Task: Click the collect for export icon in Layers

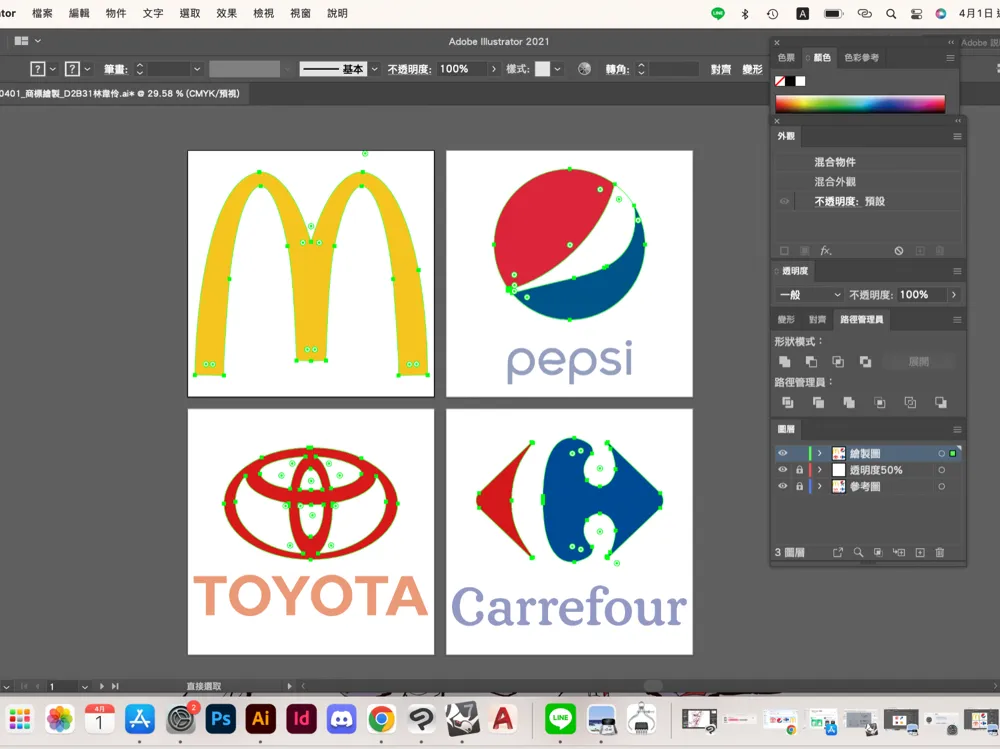Action: tap(838, 552)
